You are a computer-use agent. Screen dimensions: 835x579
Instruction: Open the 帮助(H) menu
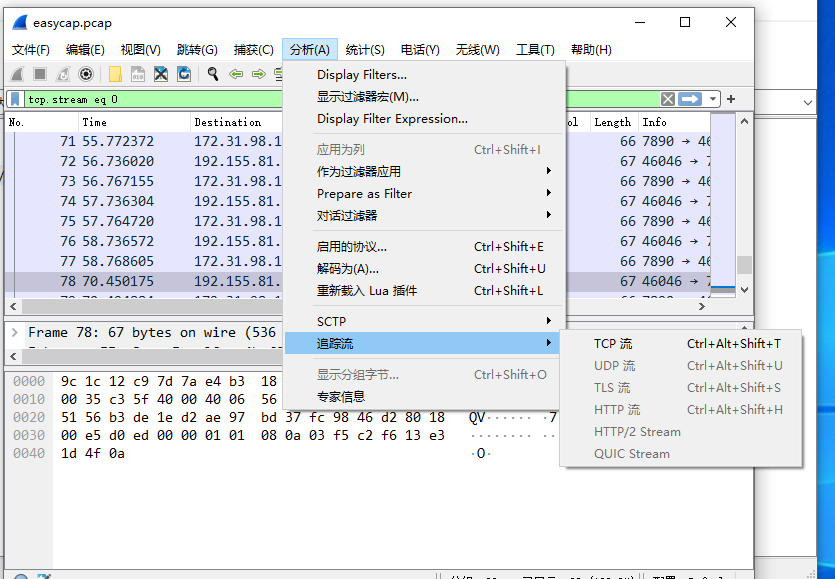(591, 50)
